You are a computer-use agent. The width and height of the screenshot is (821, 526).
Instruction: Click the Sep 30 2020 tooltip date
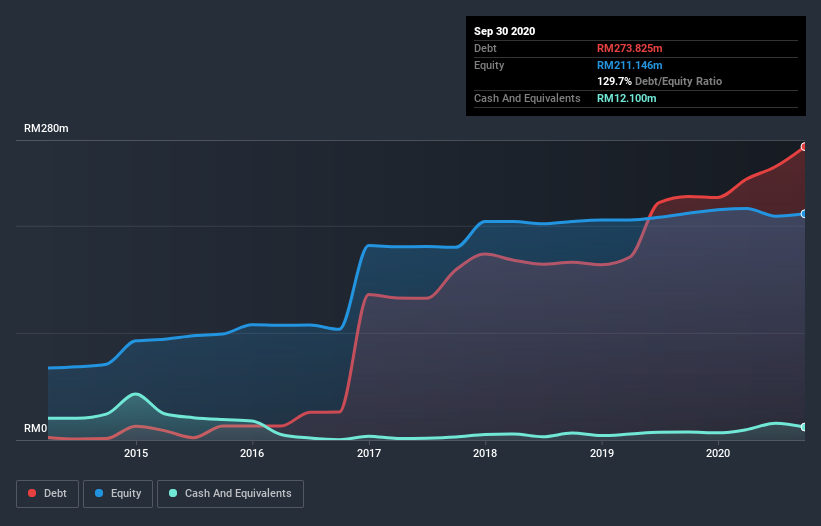[504, 31]
